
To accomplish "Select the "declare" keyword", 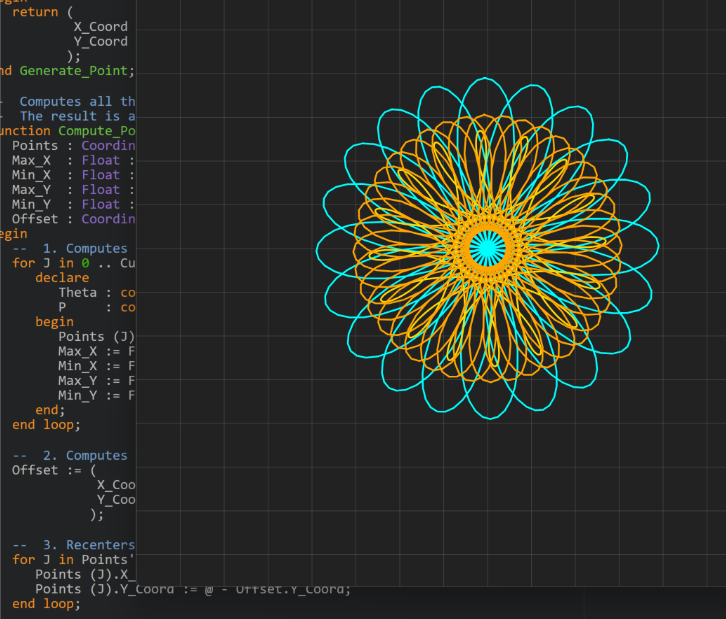I will (62, 278).
